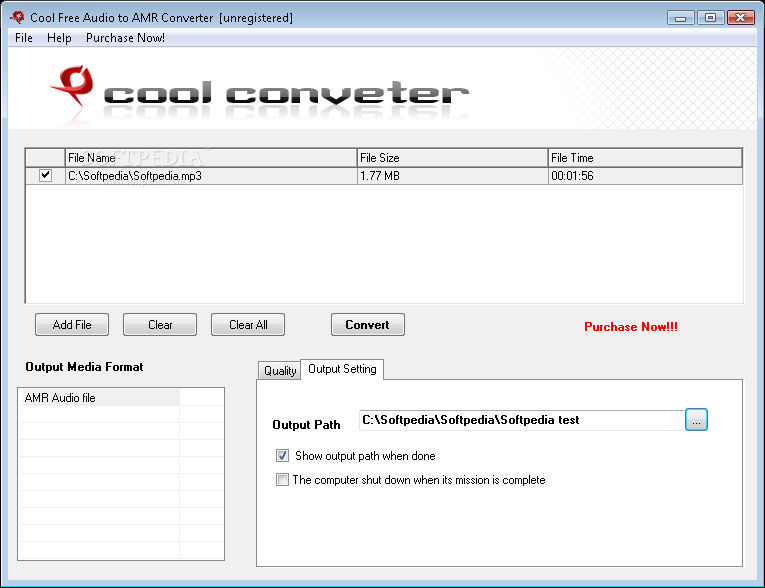Select the Output Setting tab
765x588 pixels.
(x=342, y=369)
